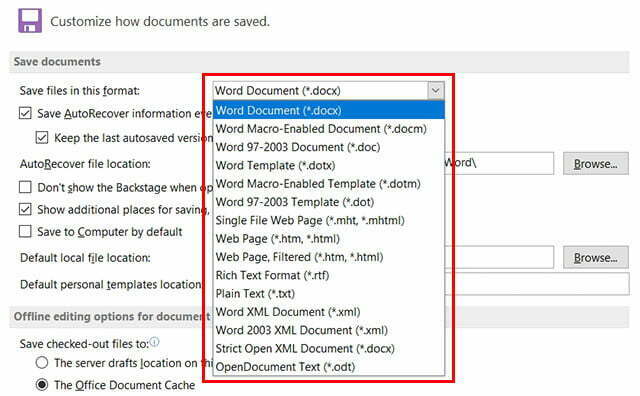Image resolution: width=640 pixels, height=396 pixels.
Task: Select OpenDocument Text (*.odt) format
Action: [329, 367]
